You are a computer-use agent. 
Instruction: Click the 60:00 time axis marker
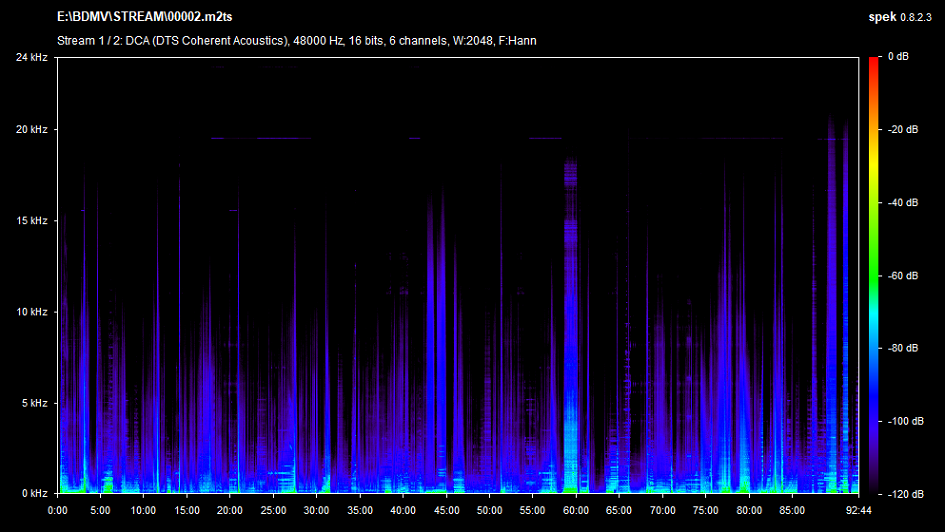coord(576,510)
